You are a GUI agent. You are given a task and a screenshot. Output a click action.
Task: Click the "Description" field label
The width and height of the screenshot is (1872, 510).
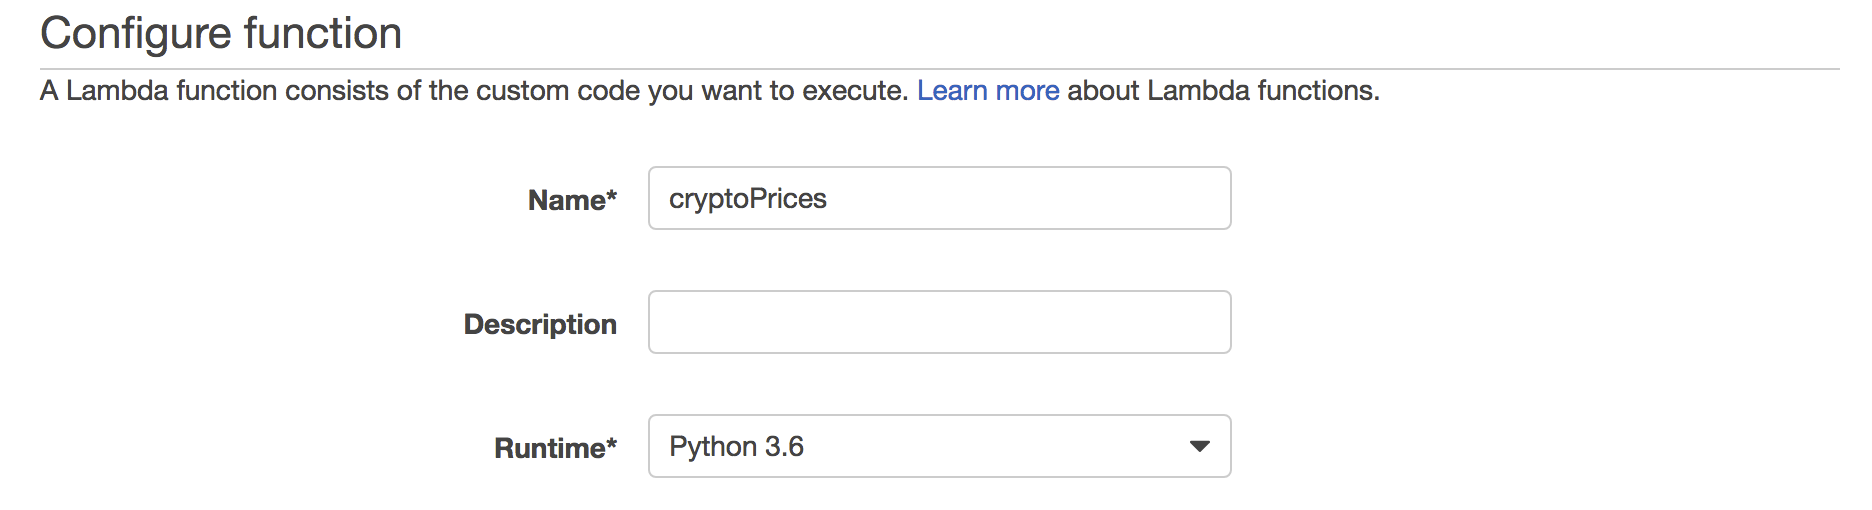540,324
